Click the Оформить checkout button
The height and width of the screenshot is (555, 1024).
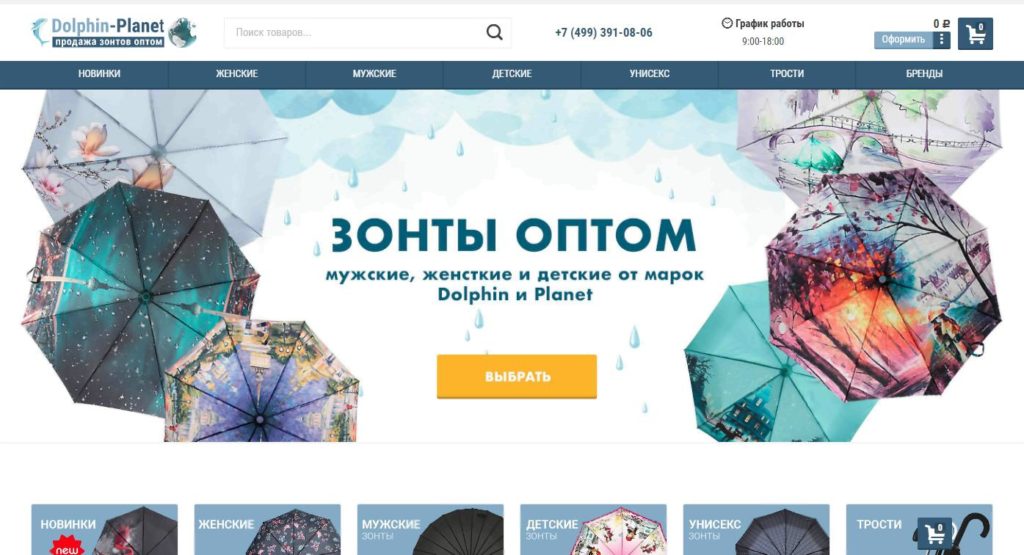click(903, 40)
